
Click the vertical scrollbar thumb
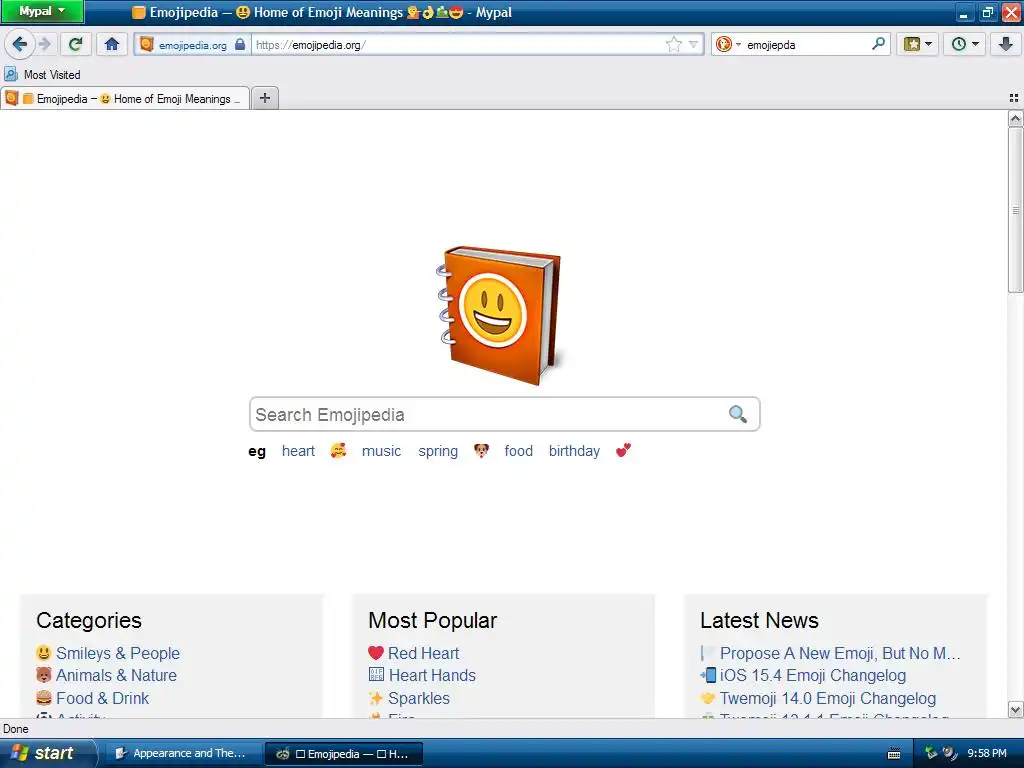click(1015, 210)
